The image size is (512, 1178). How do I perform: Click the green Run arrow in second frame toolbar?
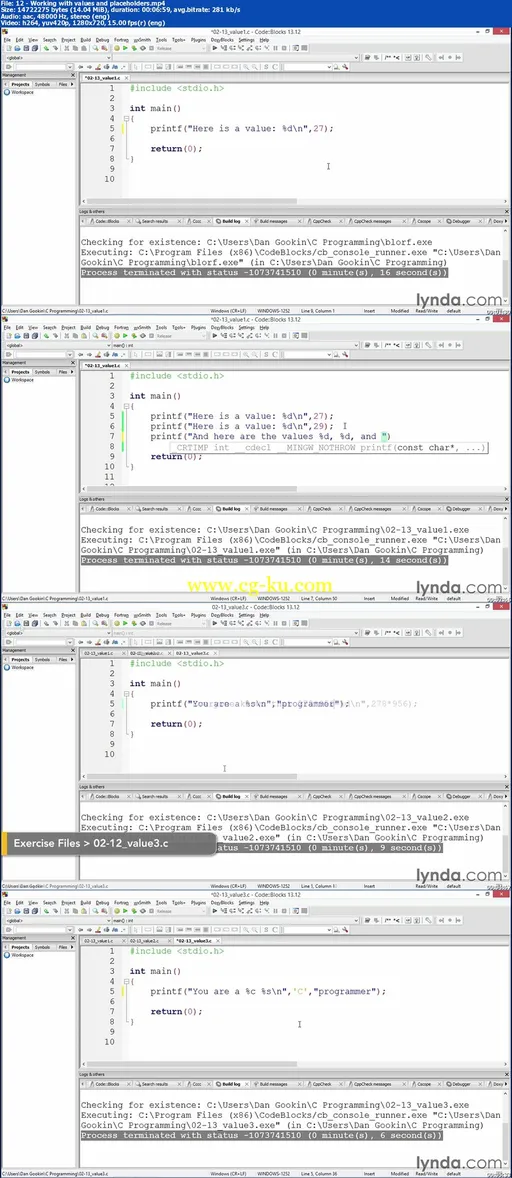[x=127, y=336]
